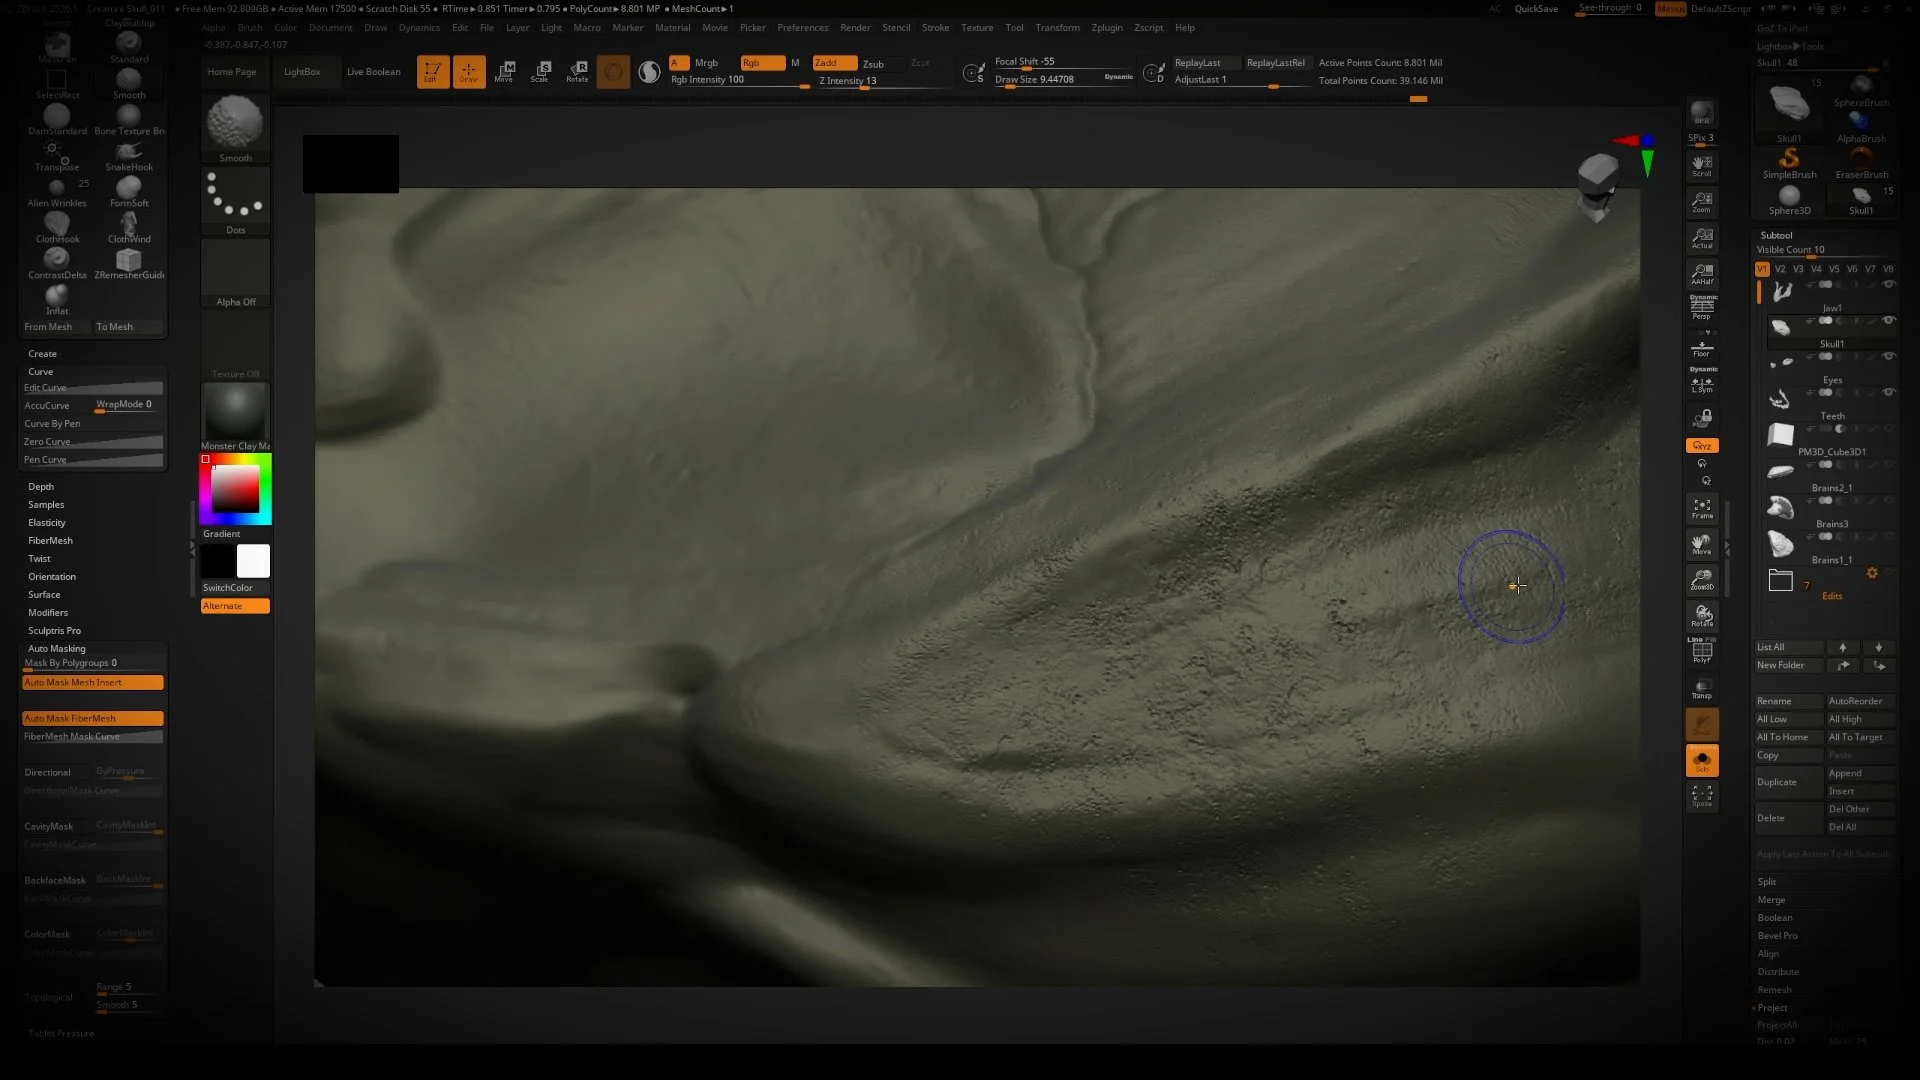Open the FiberMesh section
Image resolution: width=1920 pixels, height=1080 pixels.
pos(49,540)
